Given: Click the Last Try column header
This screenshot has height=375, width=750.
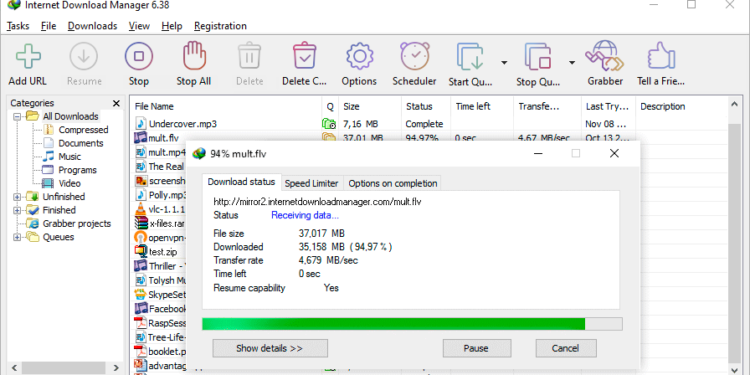Looking at the screenshot, I should (x=608, y=107).
